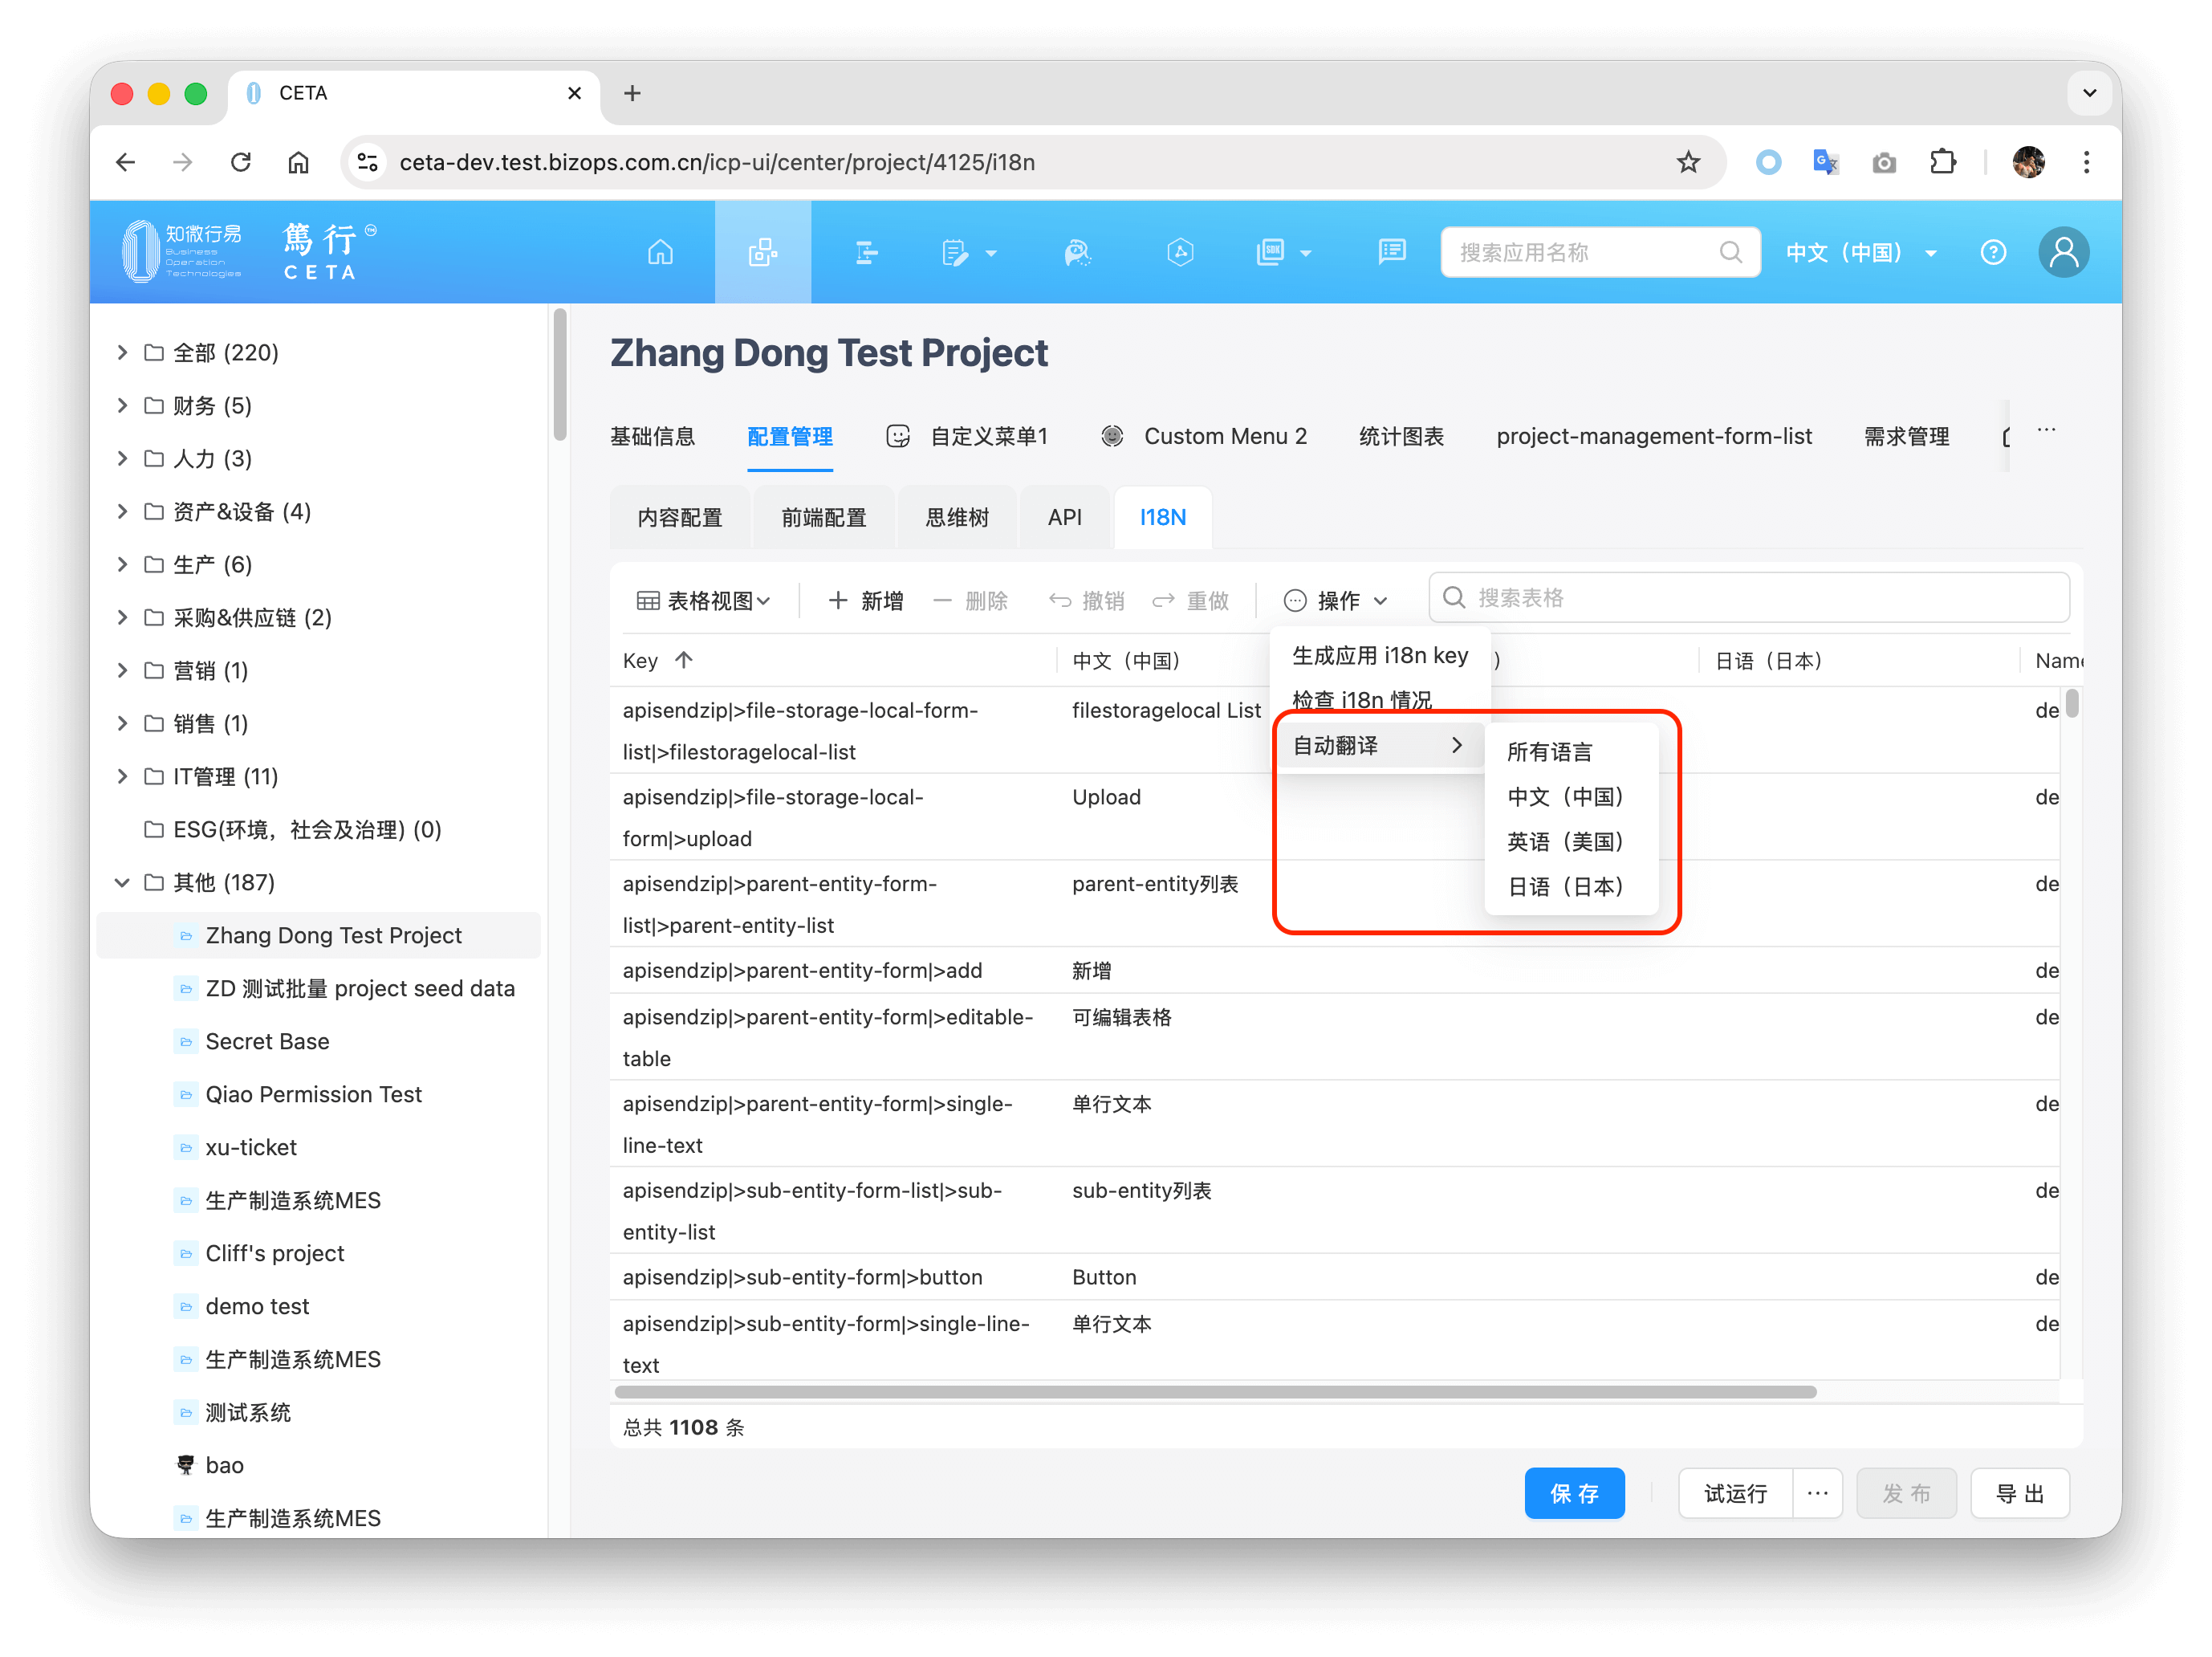Open Secret Base project in tree
The height and width of the screenshot is (1657, 2212).
(267, 1041)
